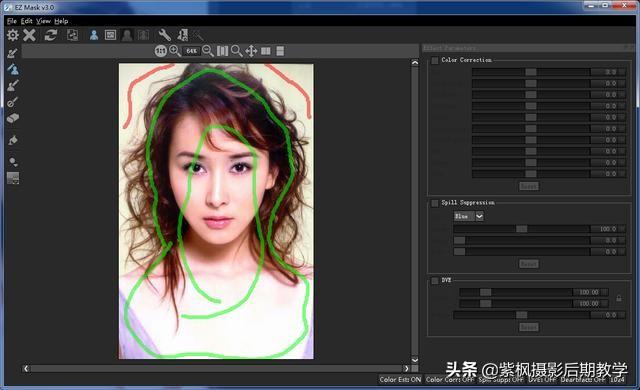640x390 pixels.
Task: Click the Spill Suppression 100.0 slider handle
Action: click(x=522, y=229)
